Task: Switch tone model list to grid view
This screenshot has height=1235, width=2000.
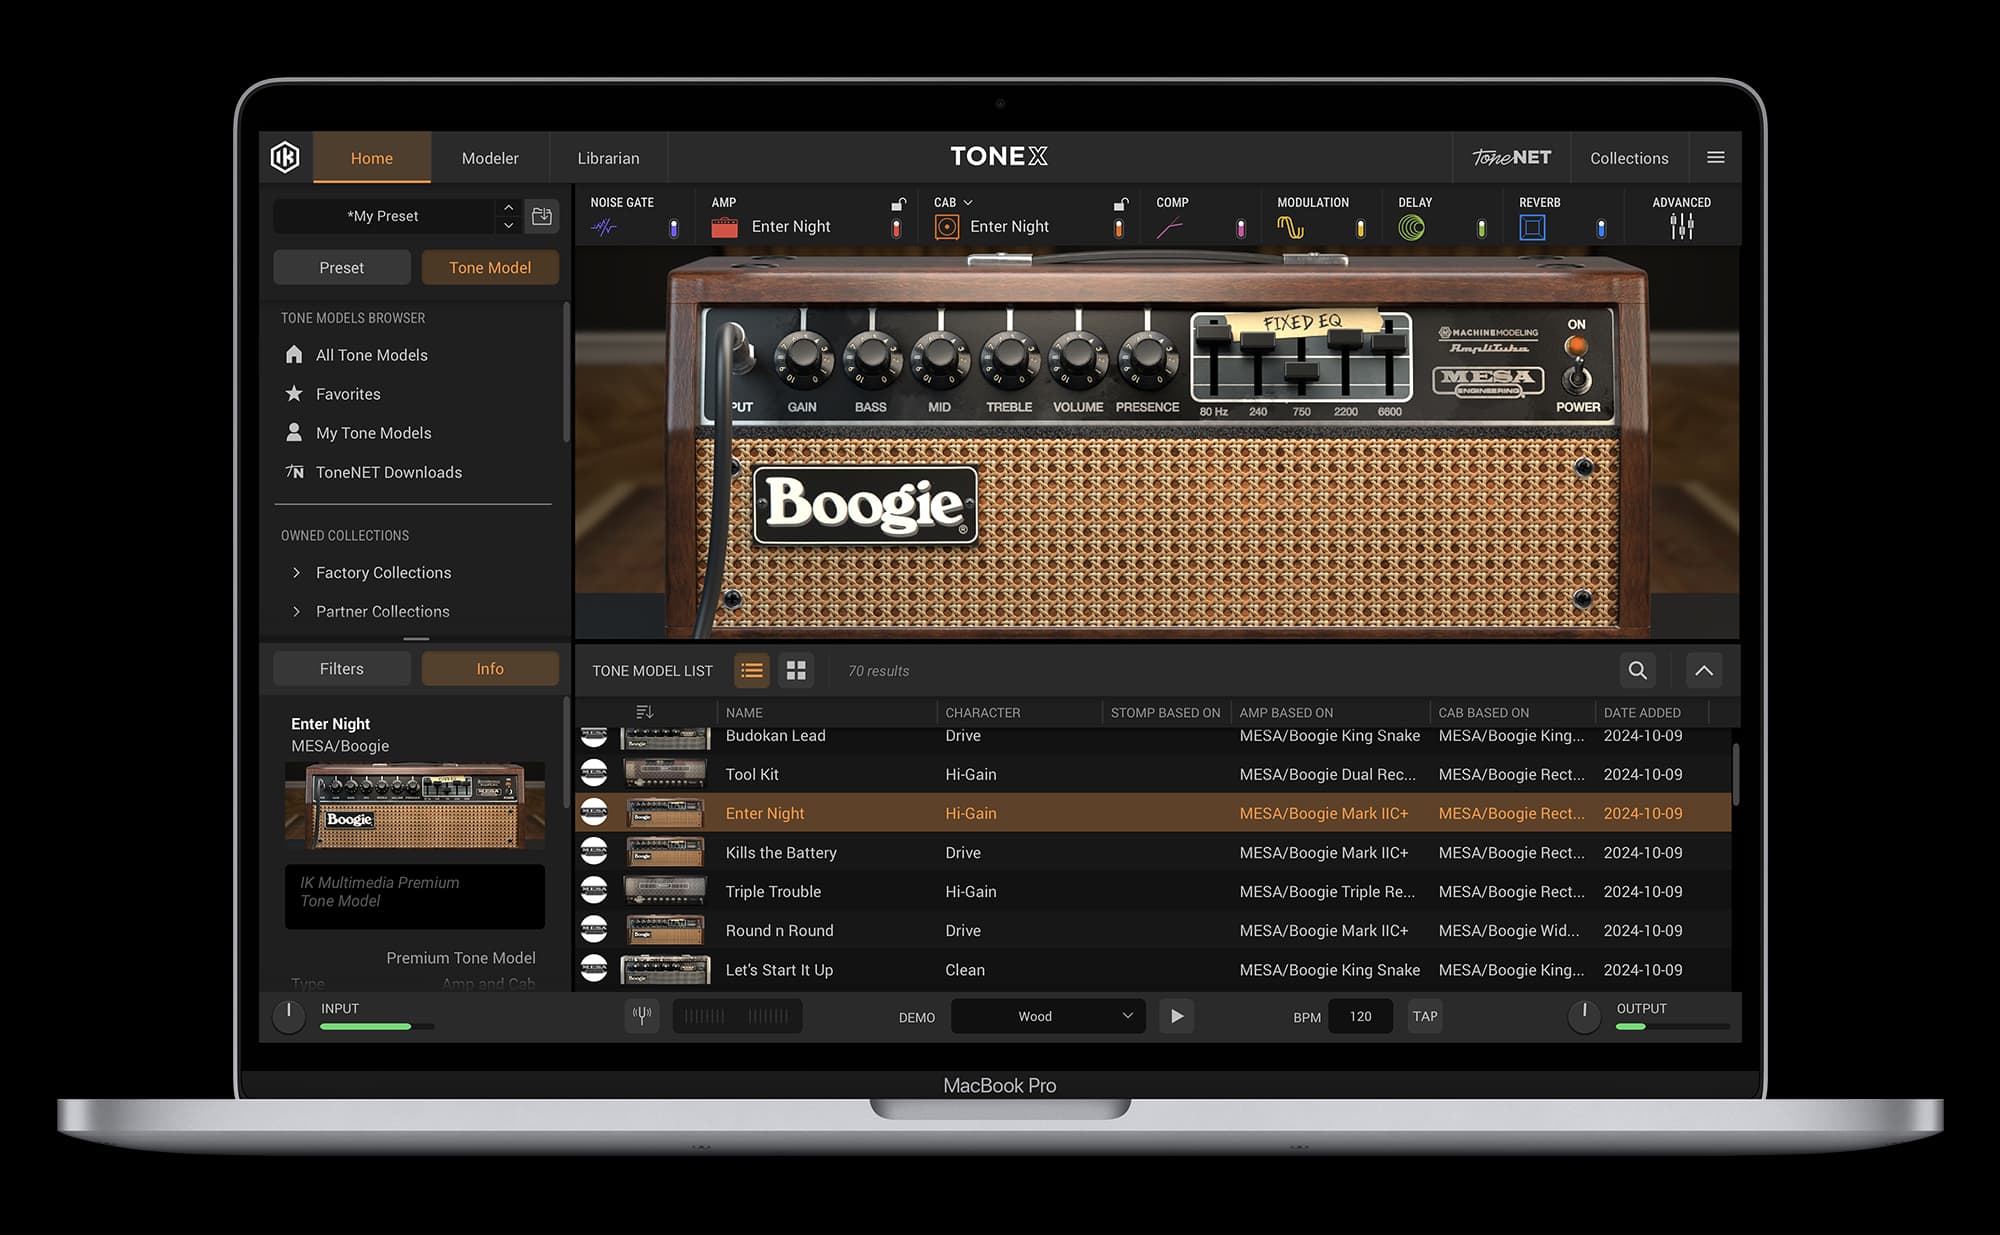Action: point(796,670)
